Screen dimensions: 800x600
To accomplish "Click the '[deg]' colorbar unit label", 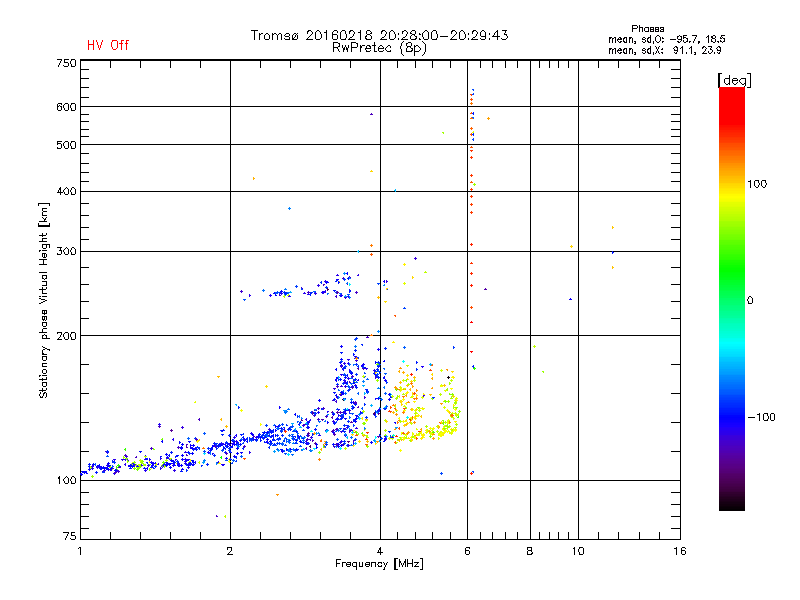I will [734, 80].
